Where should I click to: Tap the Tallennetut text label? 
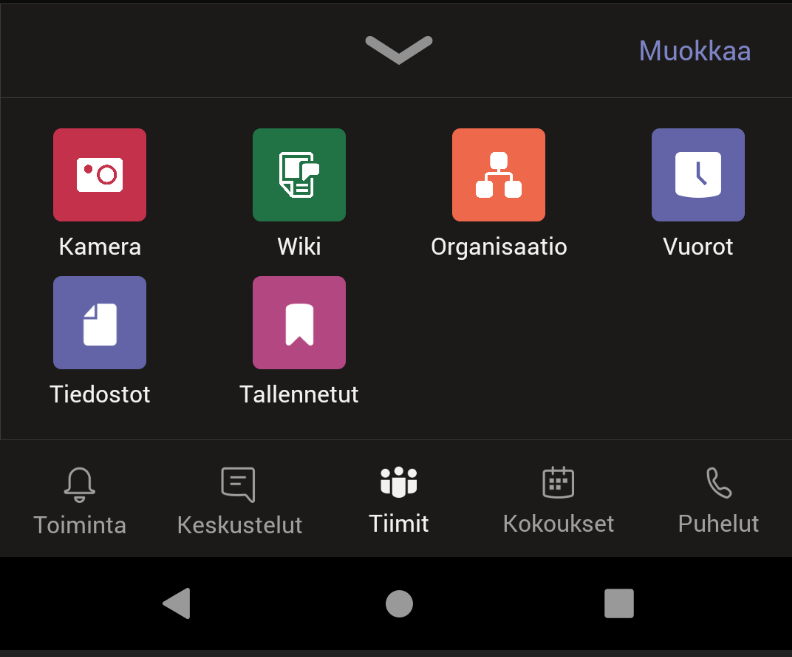pos(299,395)
